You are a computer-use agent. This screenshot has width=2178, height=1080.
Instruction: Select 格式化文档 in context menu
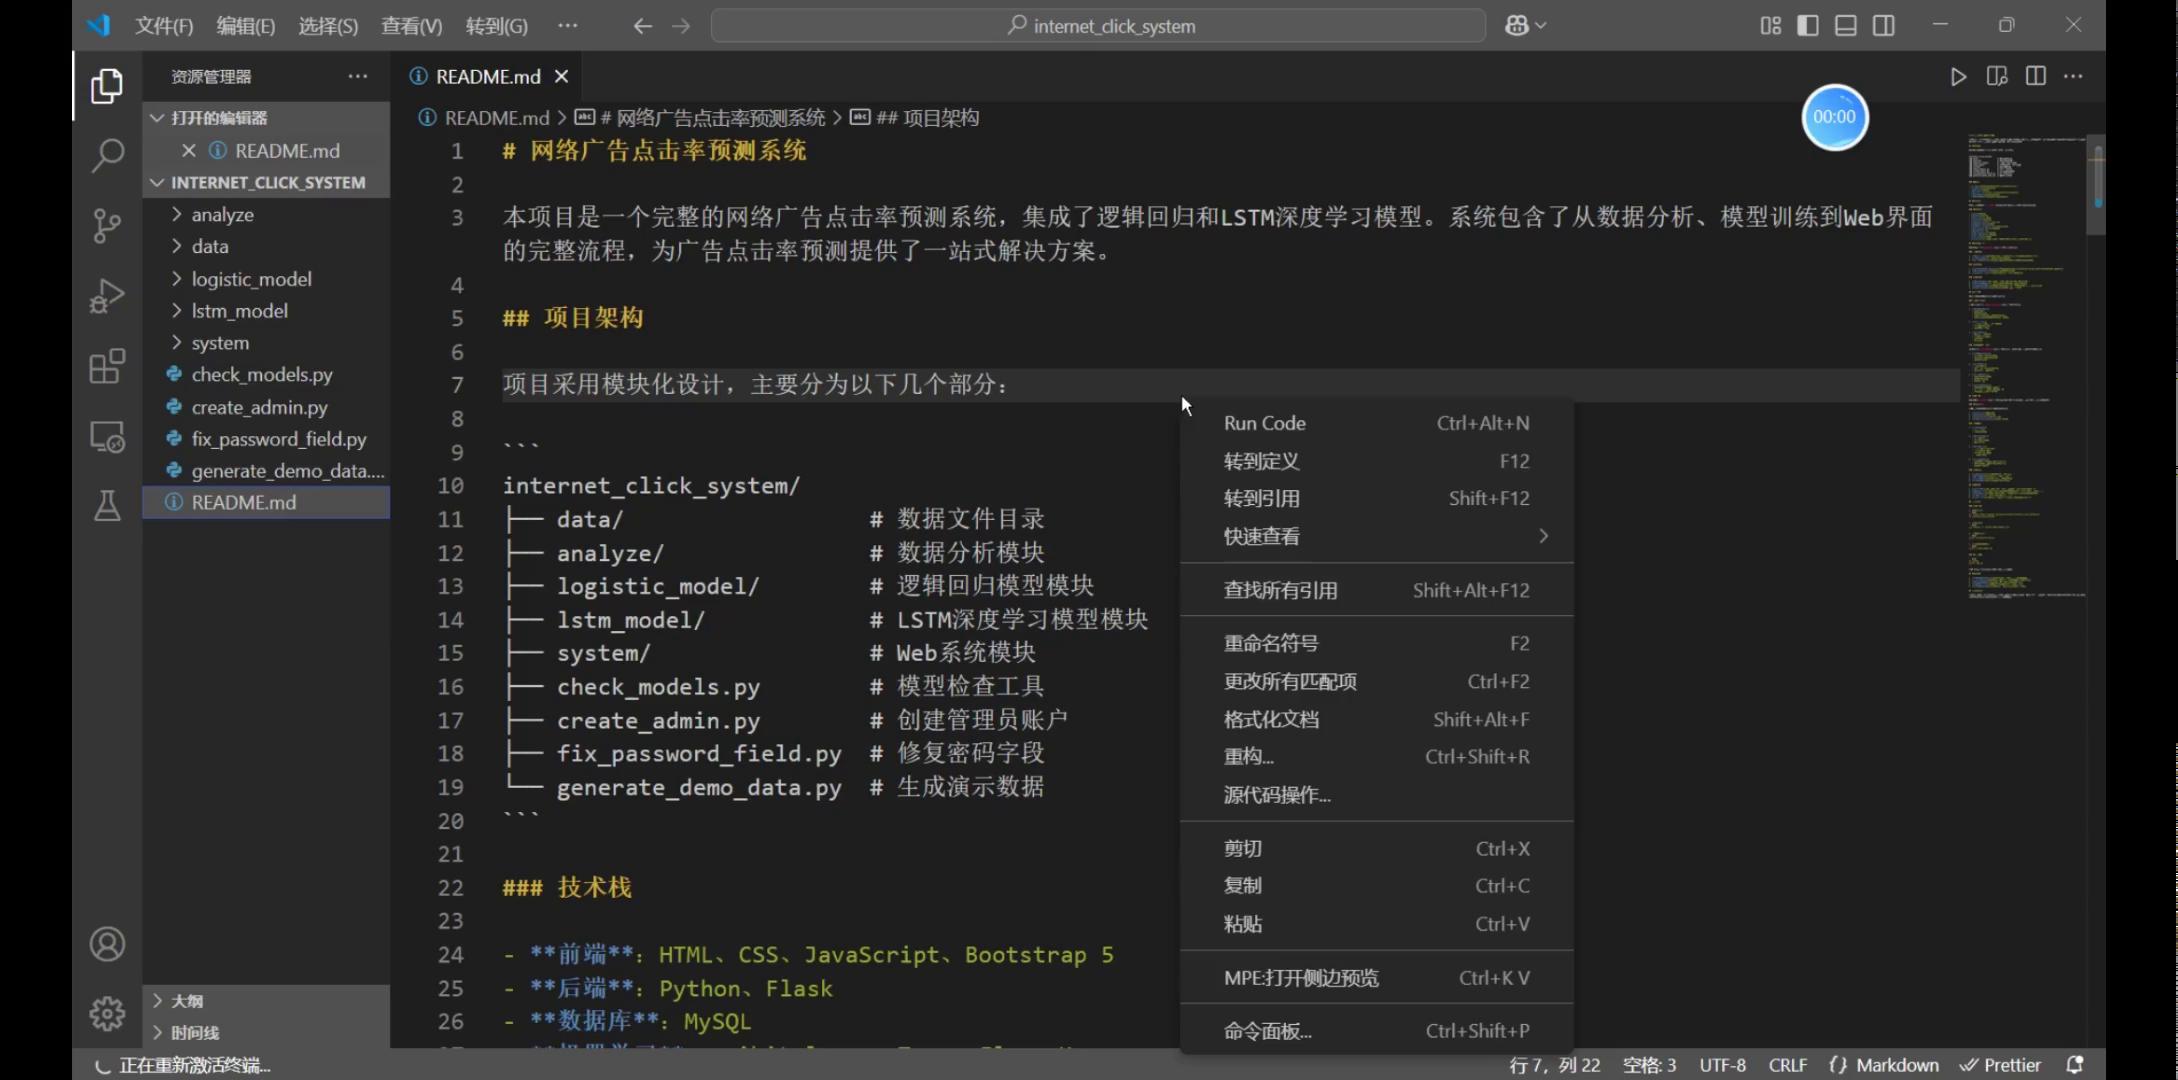(x=1377, y=719)
